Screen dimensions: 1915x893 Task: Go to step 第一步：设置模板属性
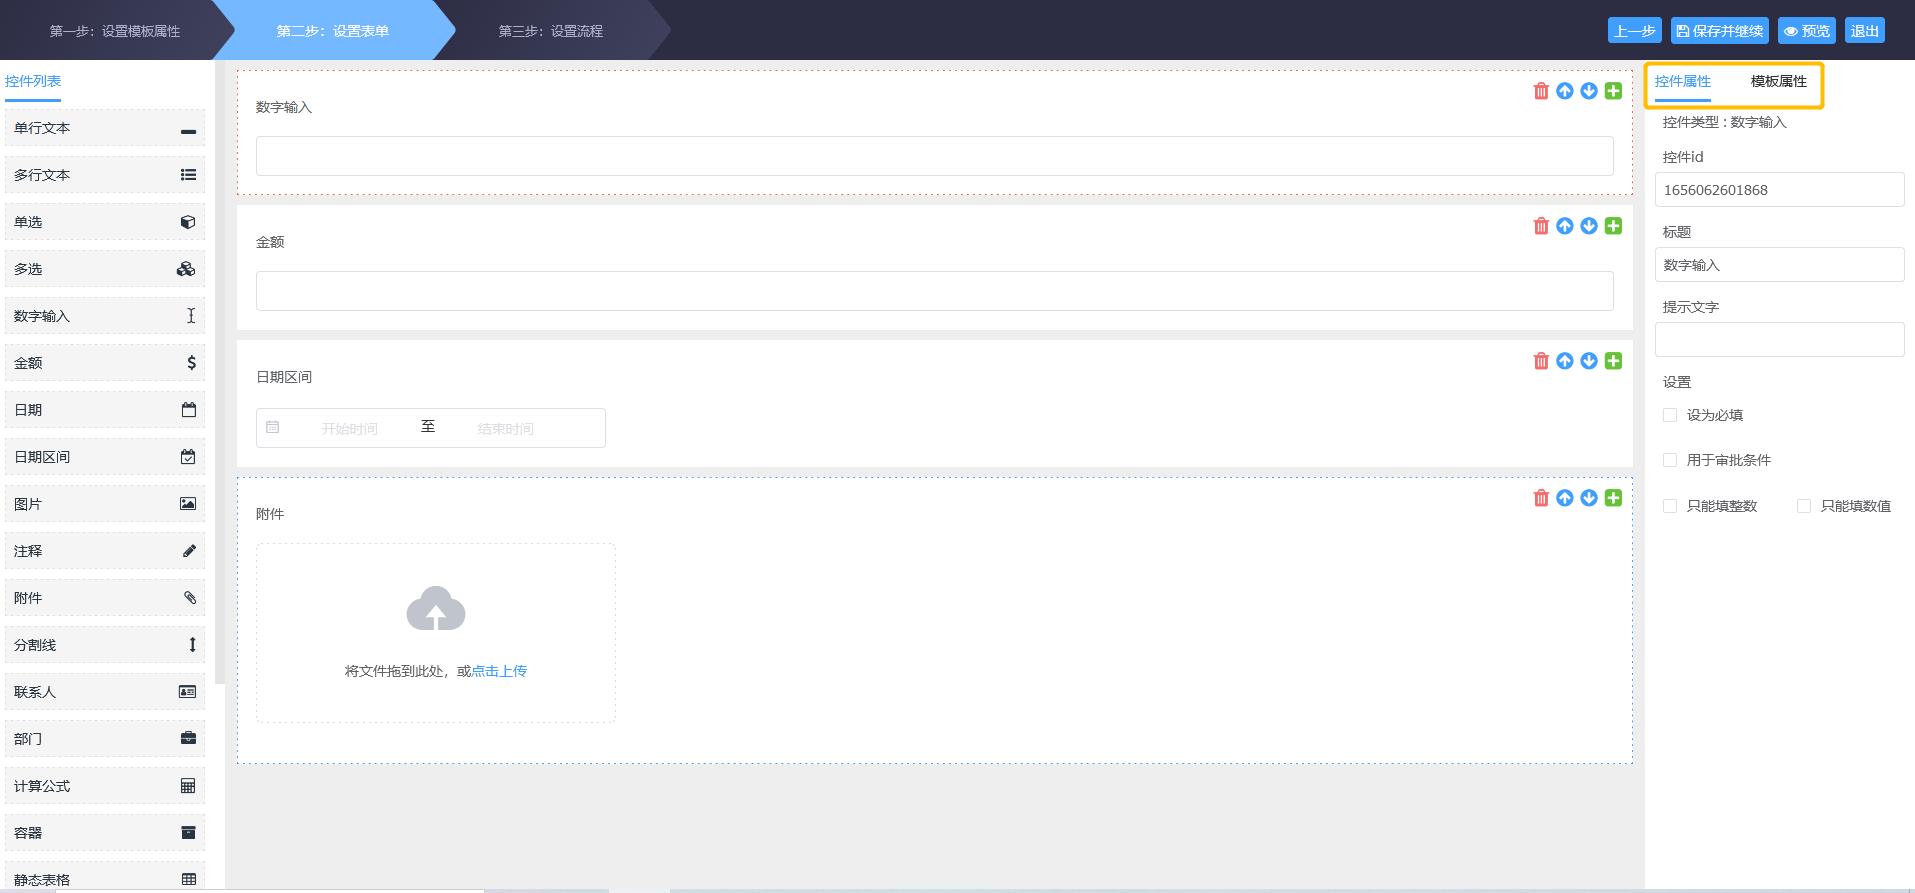(115, 31)
